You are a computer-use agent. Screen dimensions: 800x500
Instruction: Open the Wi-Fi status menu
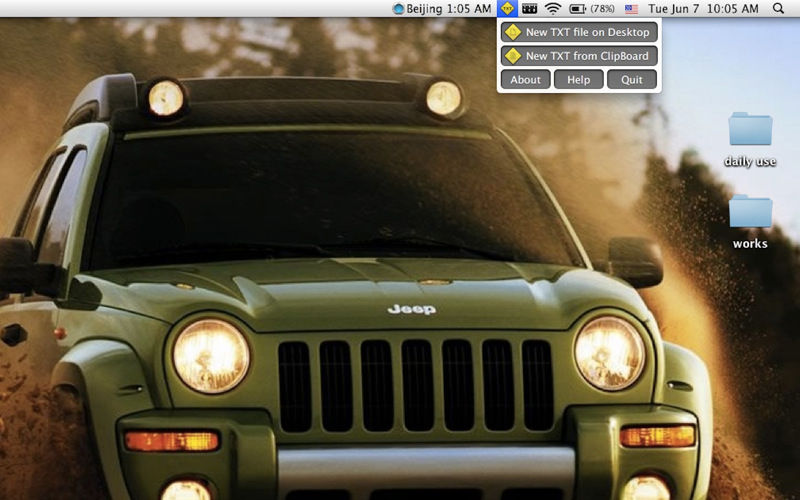(x=553, y=9)
